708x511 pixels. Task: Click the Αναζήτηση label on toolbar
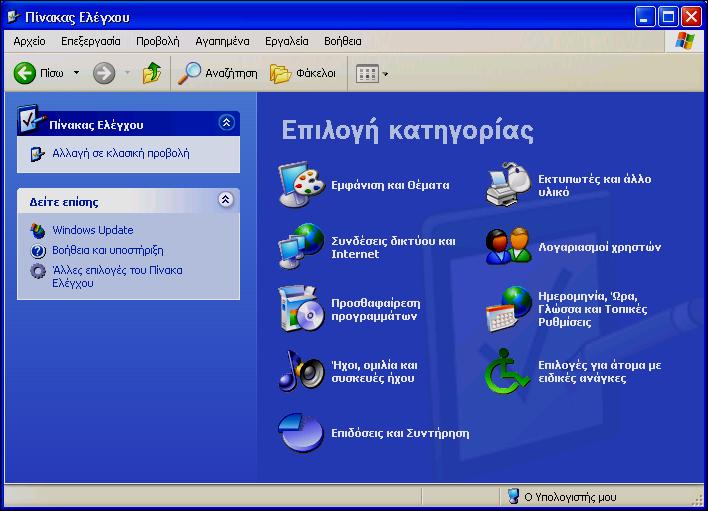(231, 73)
